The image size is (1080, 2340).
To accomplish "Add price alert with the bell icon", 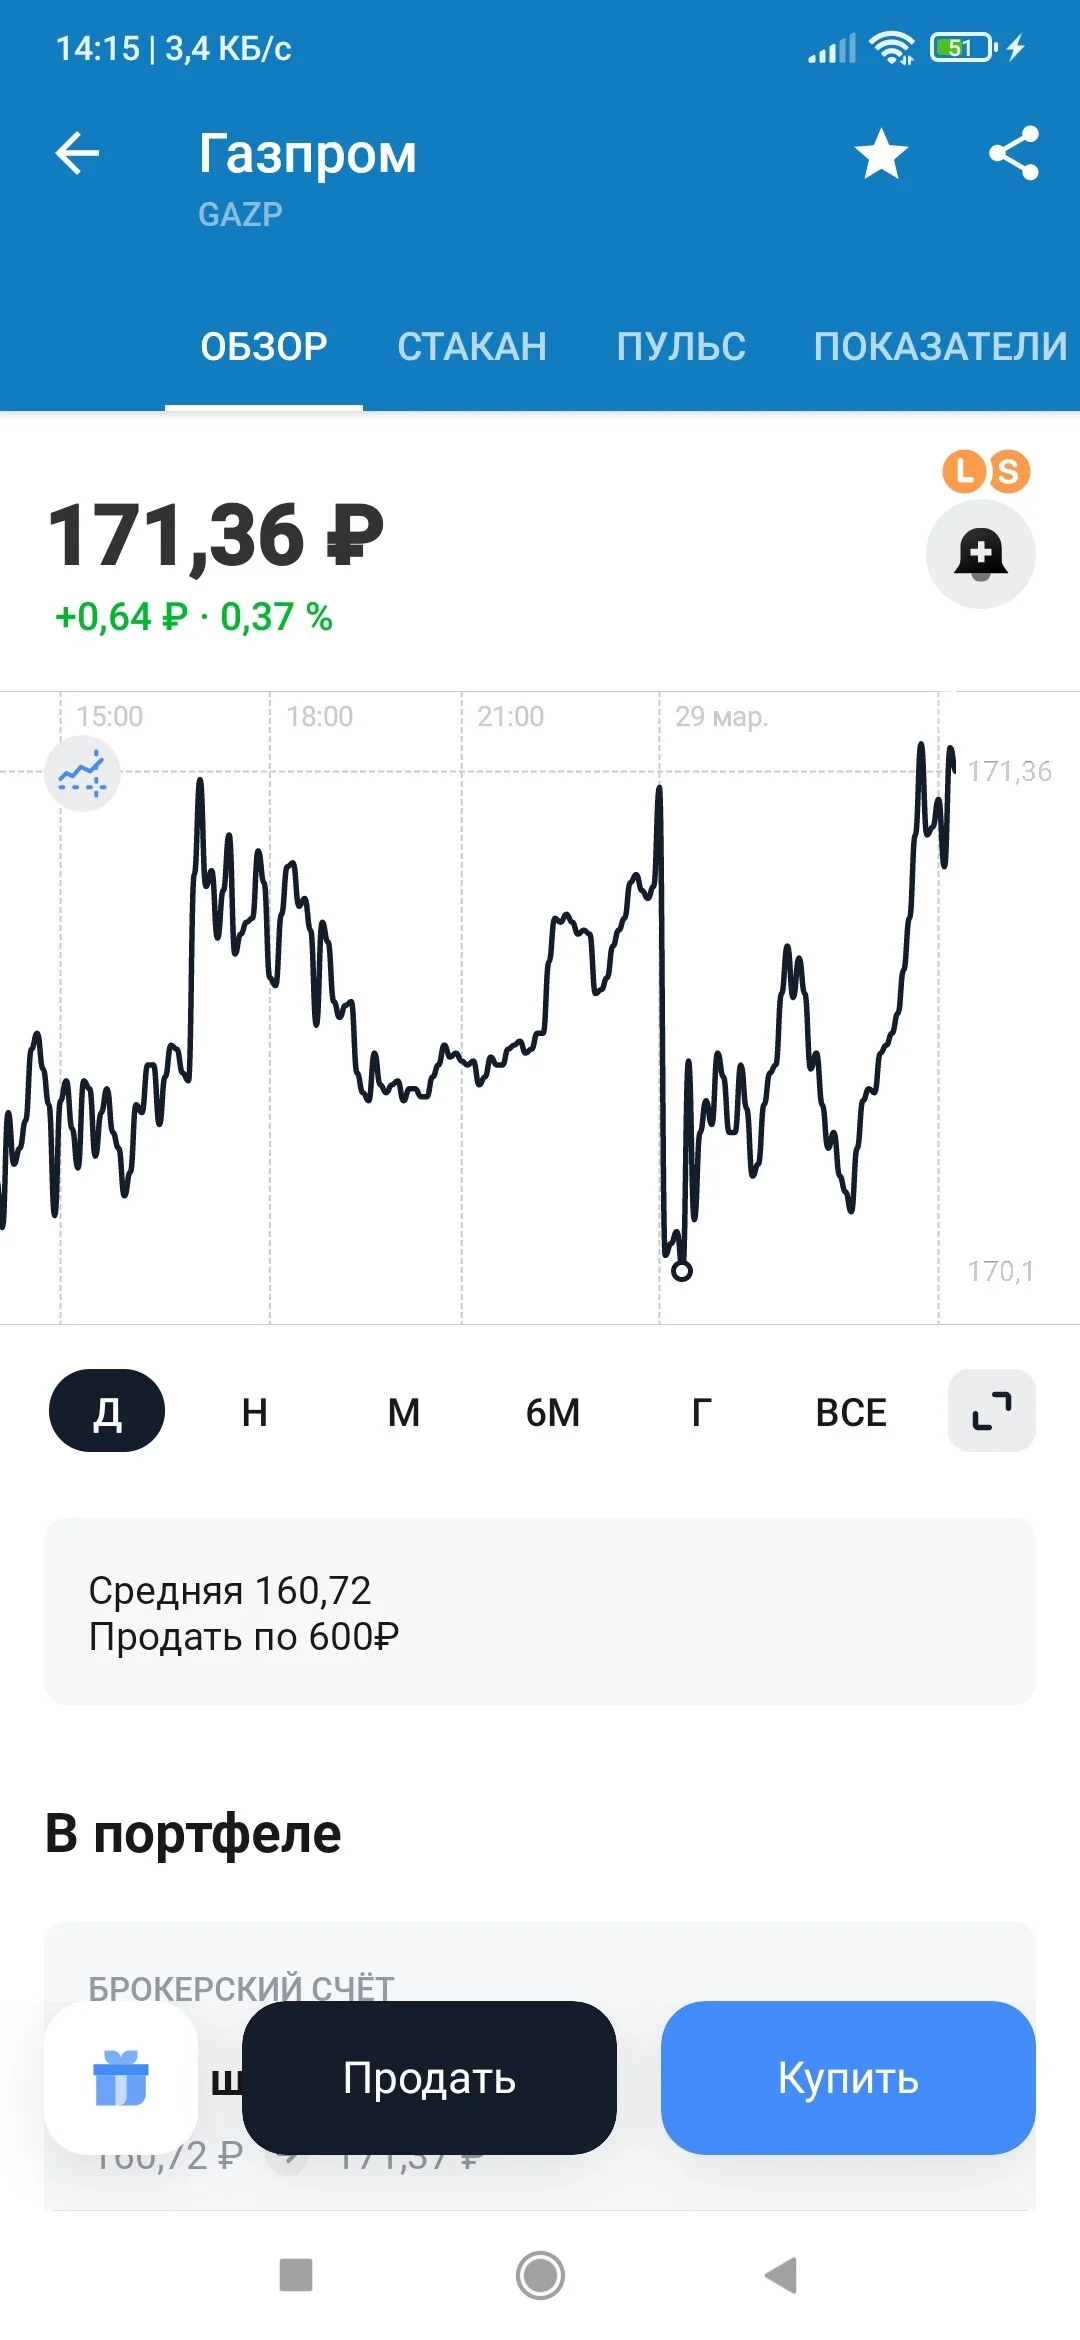I will coord(981,554).
